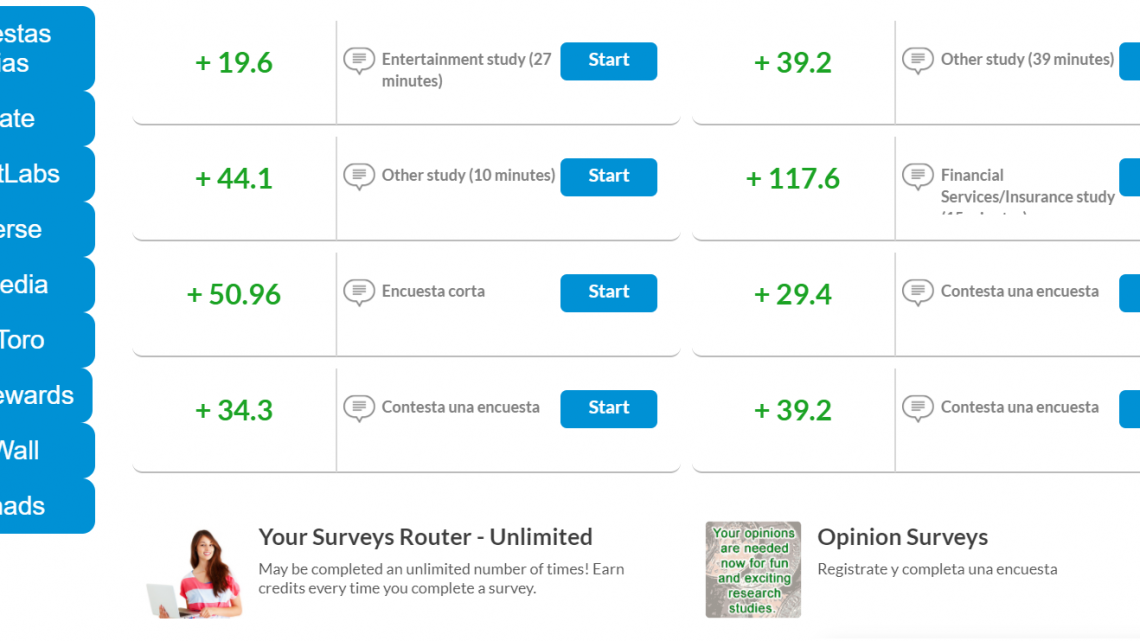Start the Encuesta corta survey

pyautogui.click(x=609, y=293)
